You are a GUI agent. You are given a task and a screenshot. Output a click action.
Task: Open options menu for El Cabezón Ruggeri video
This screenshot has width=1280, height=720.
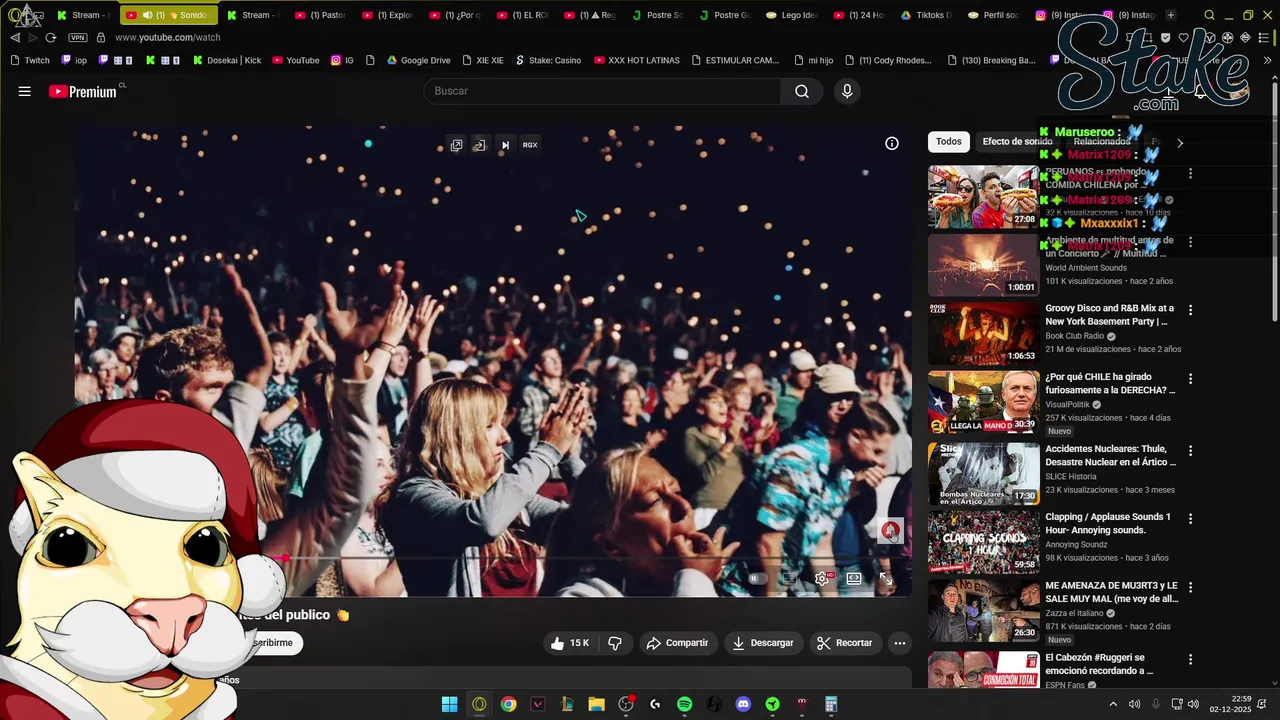pyautogui.click(x=1190, y=660)
